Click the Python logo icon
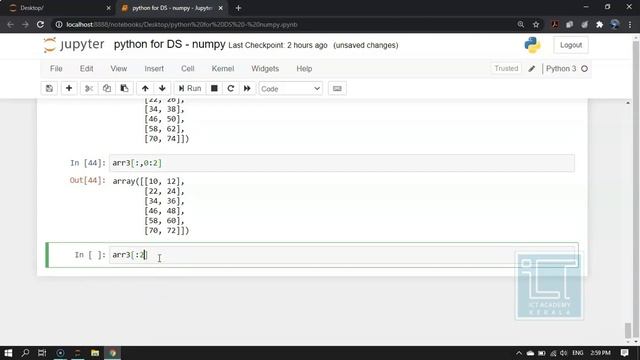 (532, 45)
